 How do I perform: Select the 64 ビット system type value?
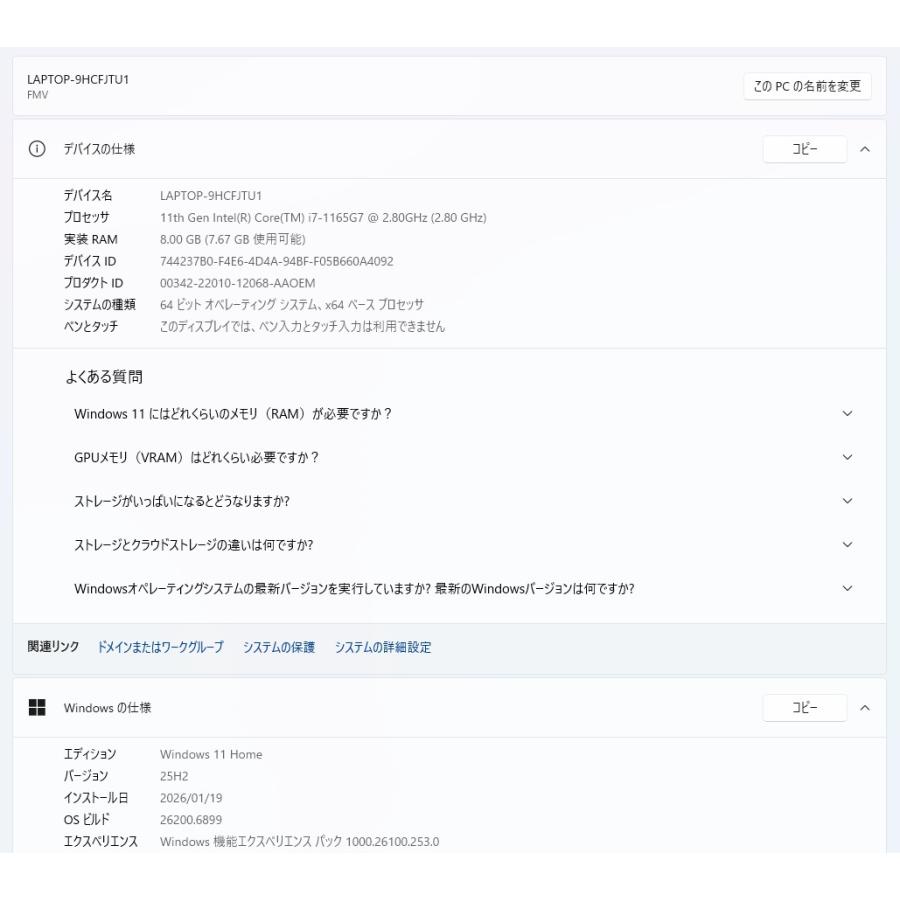click(x=292, y=305)
